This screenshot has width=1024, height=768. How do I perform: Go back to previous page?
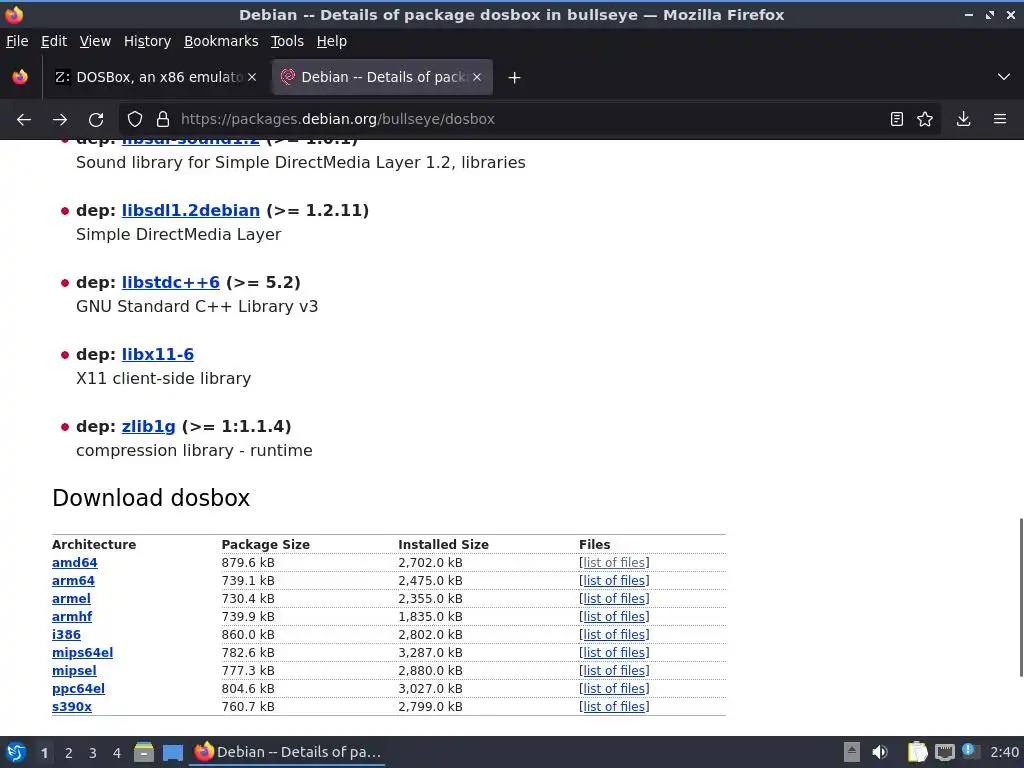click(24, 119)
